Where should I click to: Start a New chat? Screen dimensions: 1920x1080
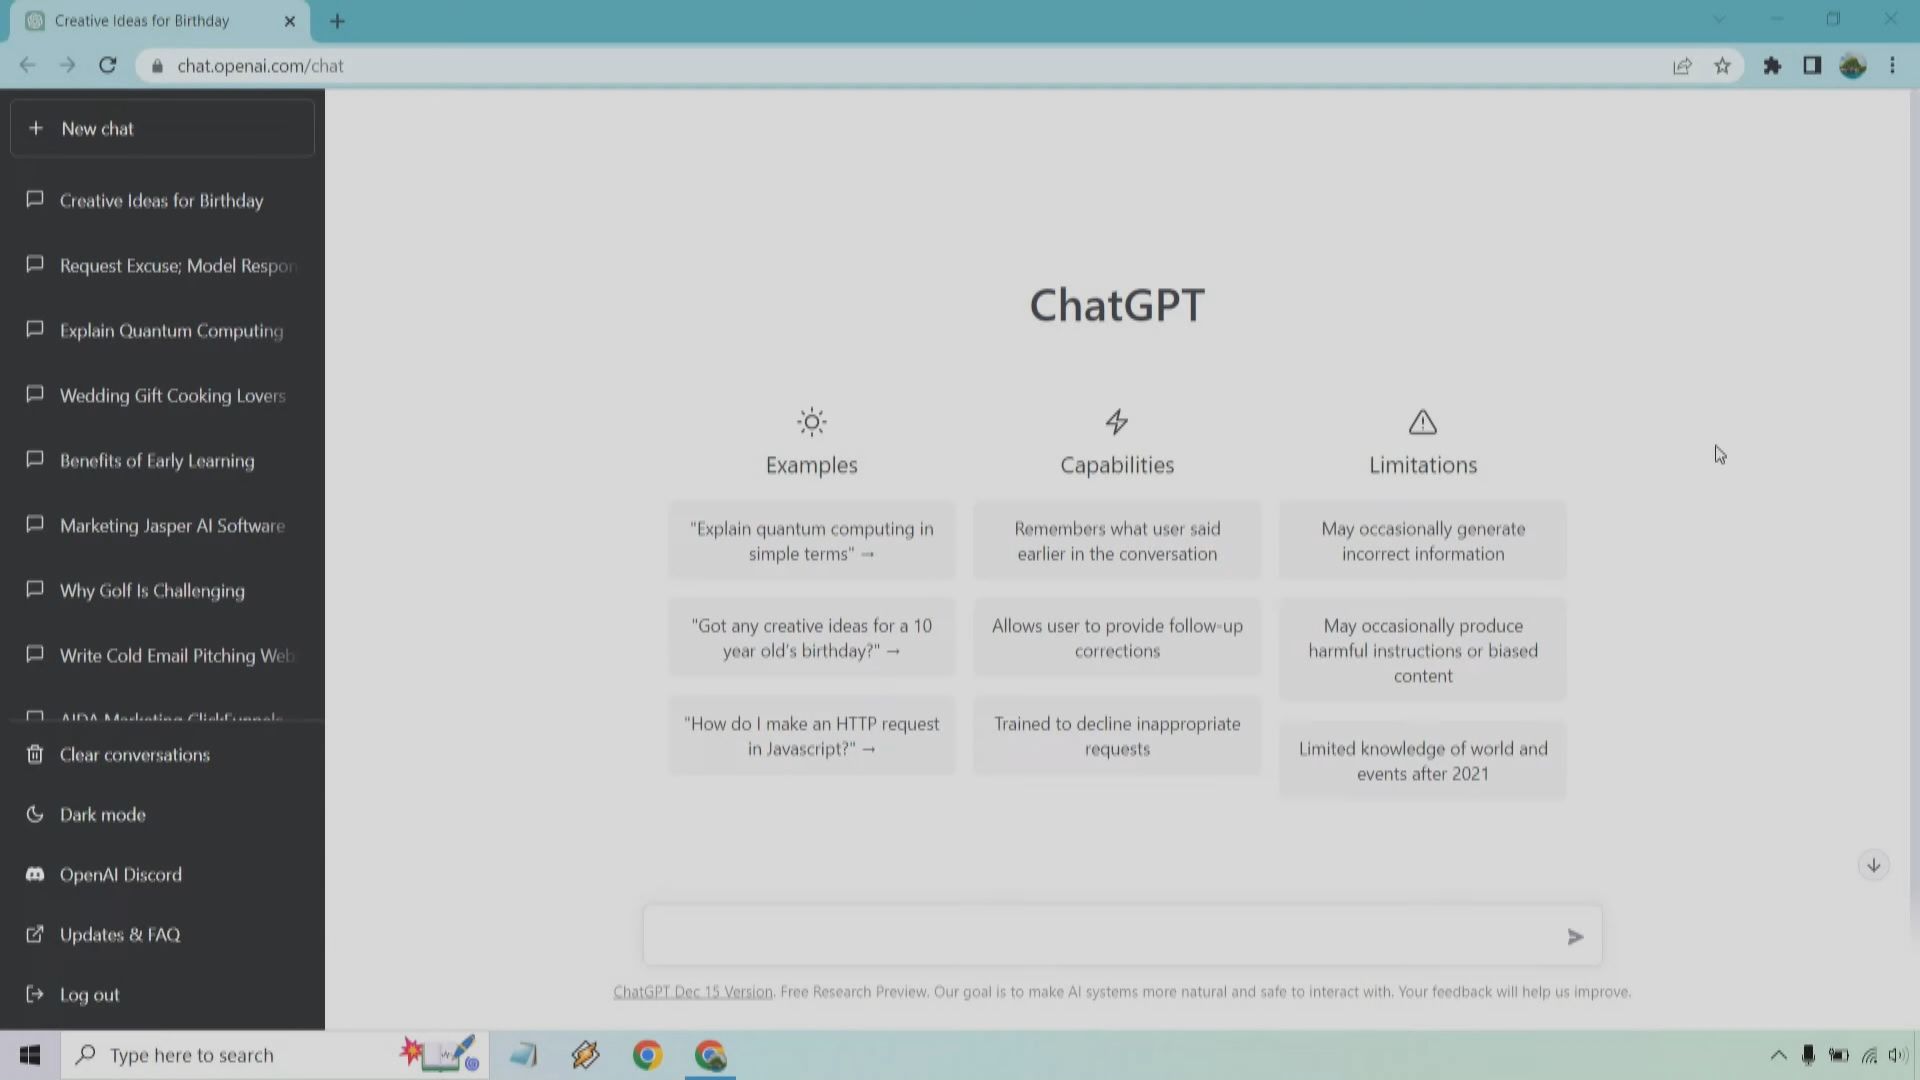click(162, 129)
